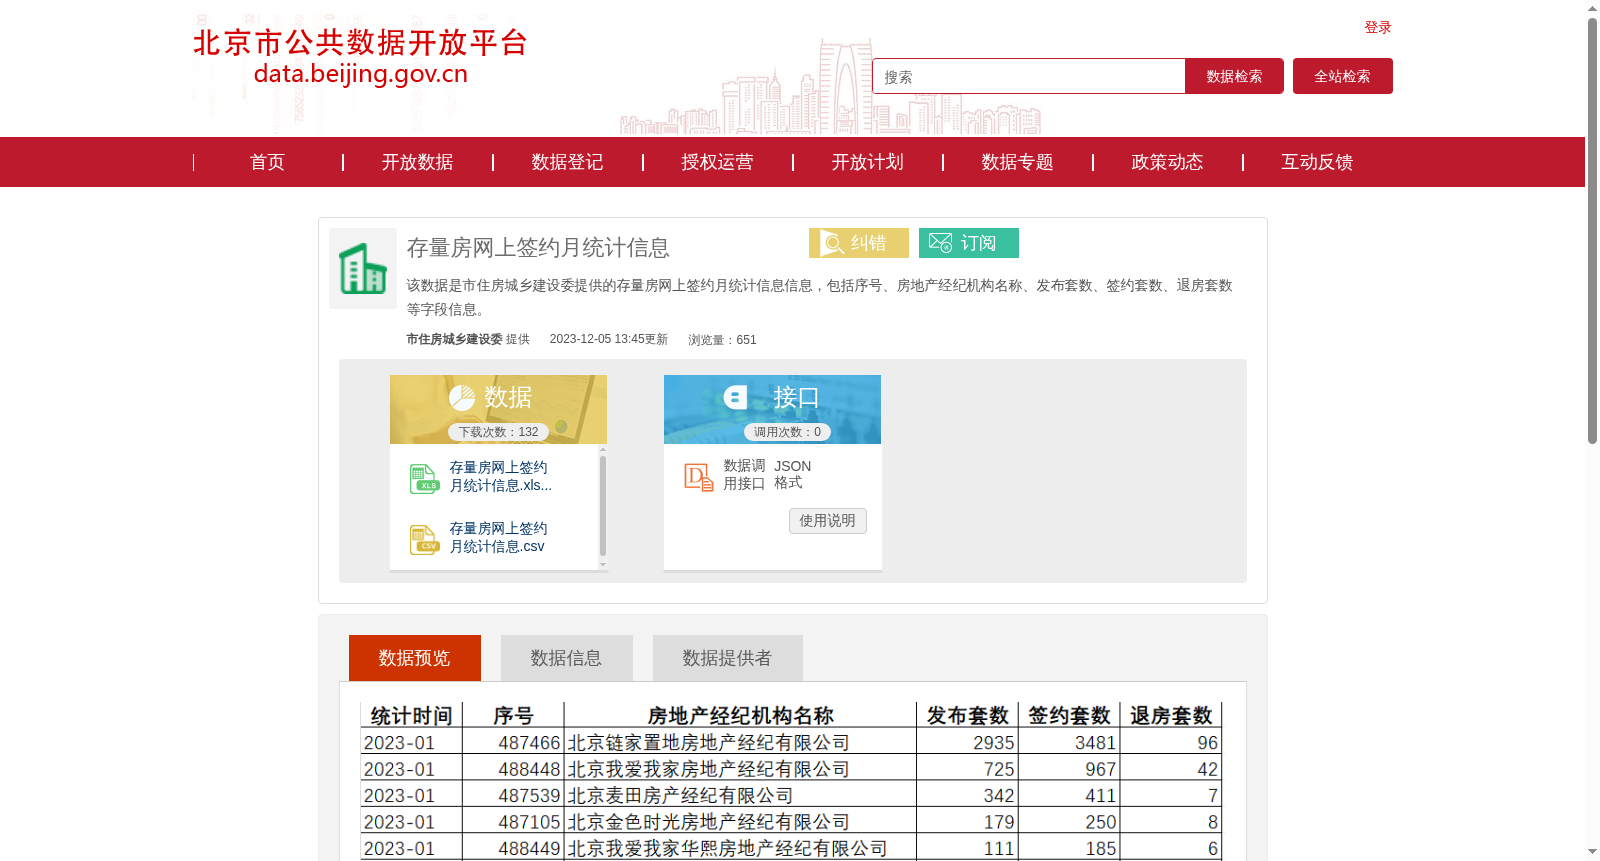The width and height of the screenshot is (1600, 861).
Task: Click the 下载次数：132 badge
Action: [498, 432]
